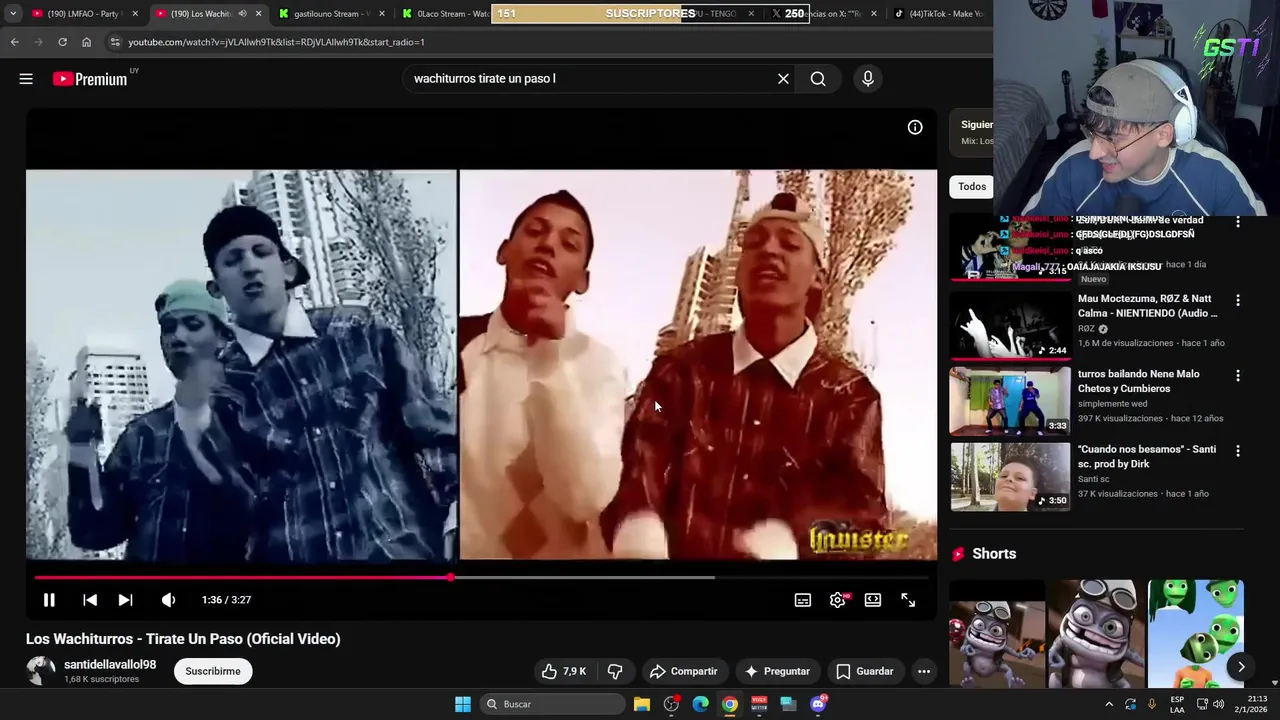Go to YouTube Premium home logo
This screenshot has height=720, width=1280.
tap(90, 79)
